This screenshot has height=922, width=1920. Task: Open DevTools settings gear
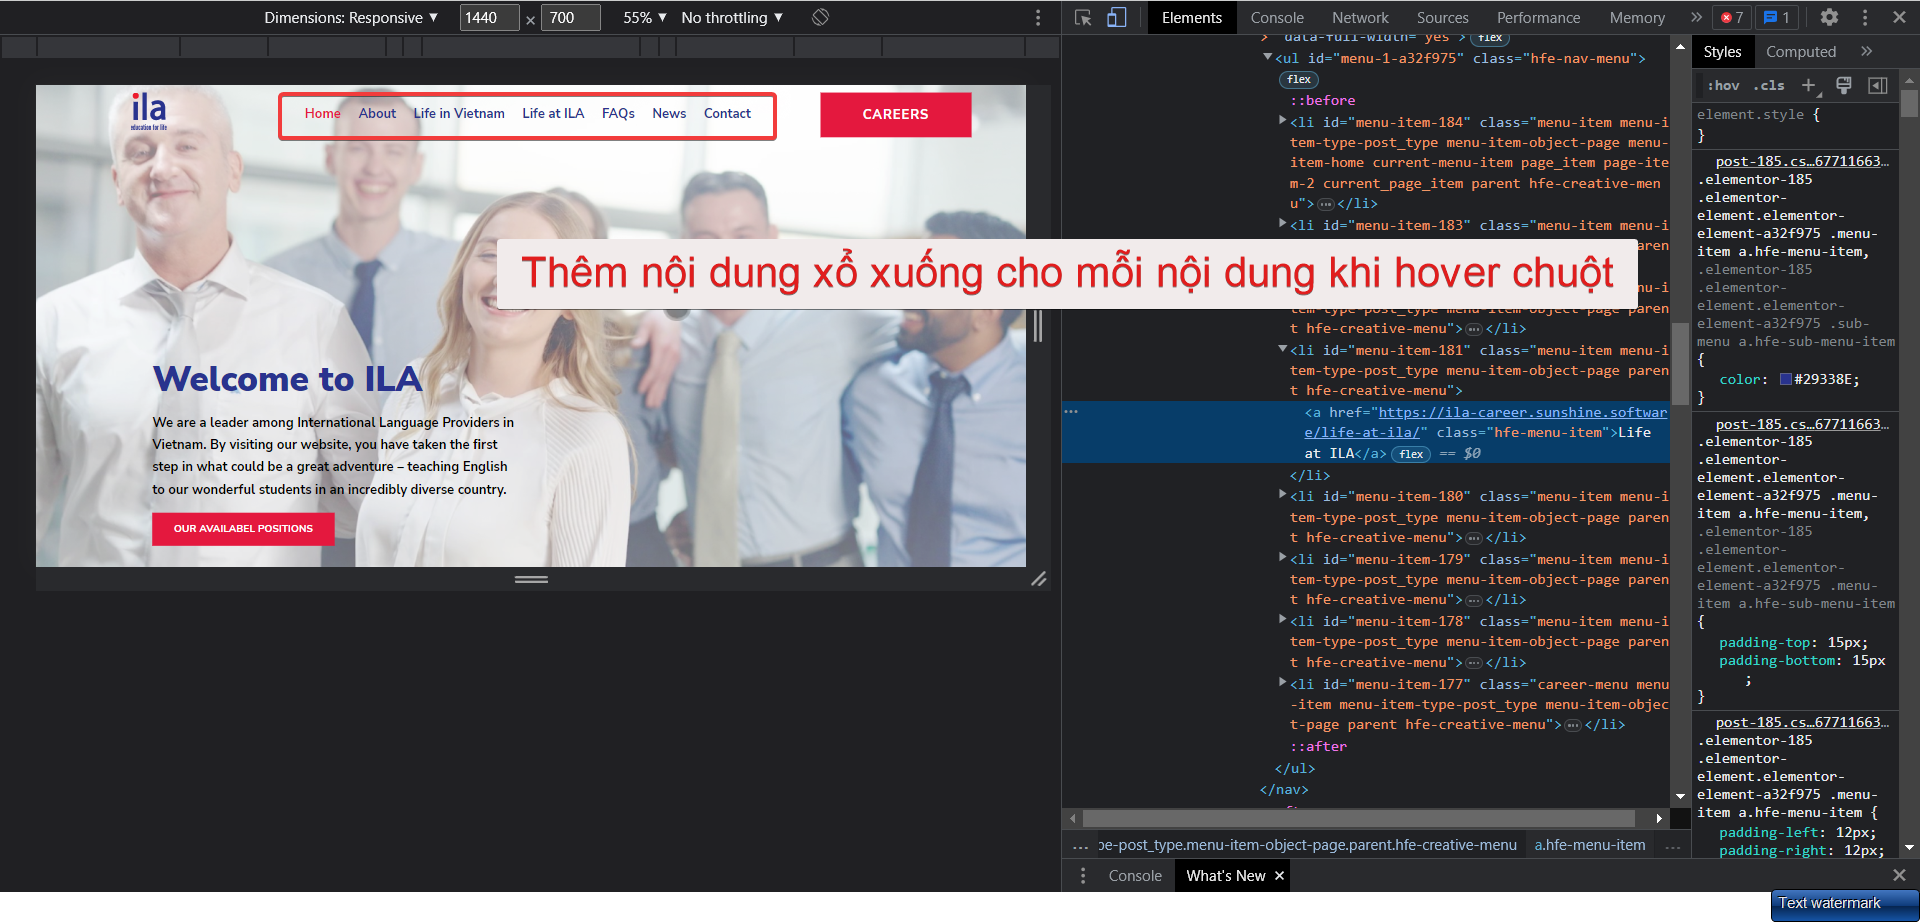(1829, 17)
